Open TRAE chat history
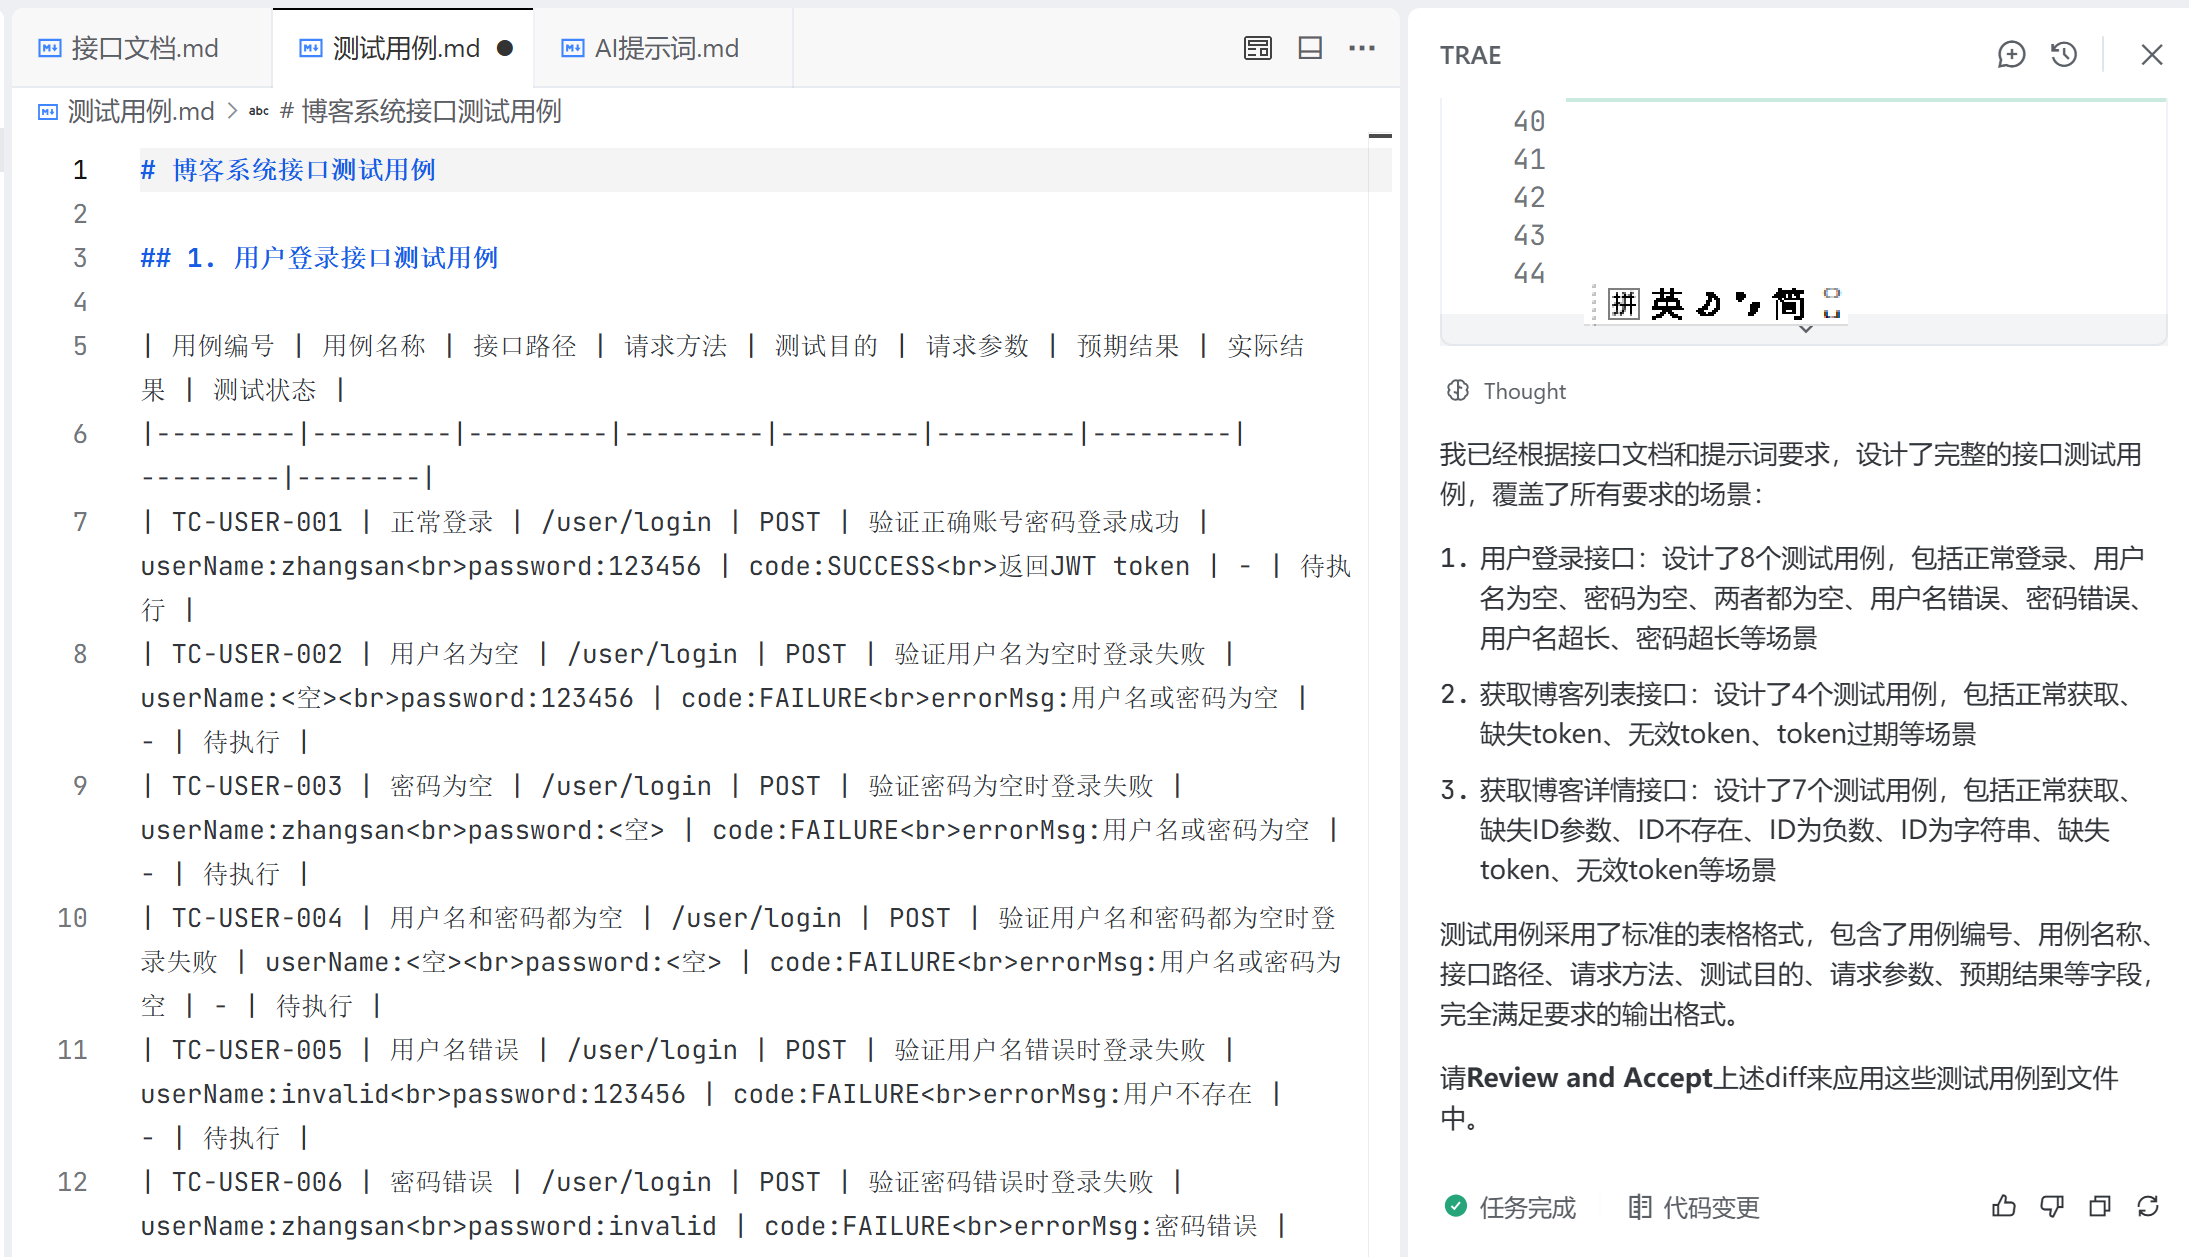Viewport: 2189px width, 1257px height. coord(2064,54)
